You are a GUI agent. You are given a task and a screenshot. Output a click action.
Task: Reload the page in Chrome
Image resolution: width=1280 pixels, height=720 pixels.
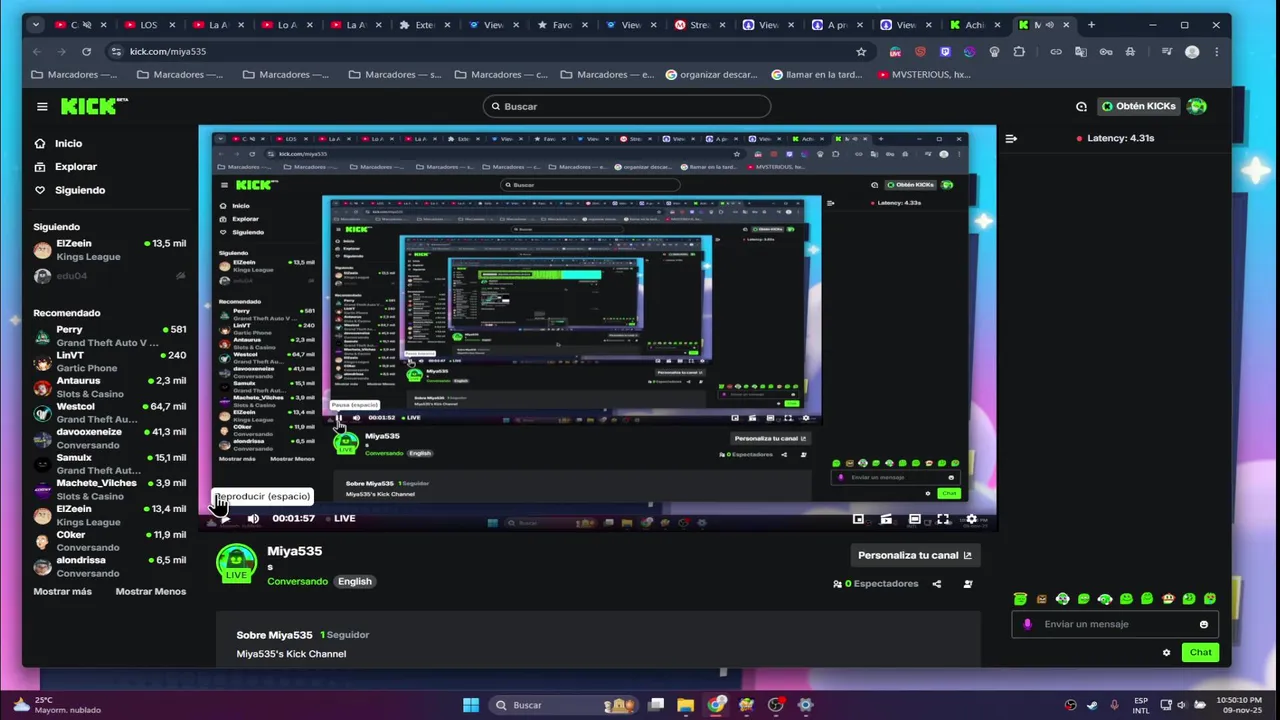point(87,51)
